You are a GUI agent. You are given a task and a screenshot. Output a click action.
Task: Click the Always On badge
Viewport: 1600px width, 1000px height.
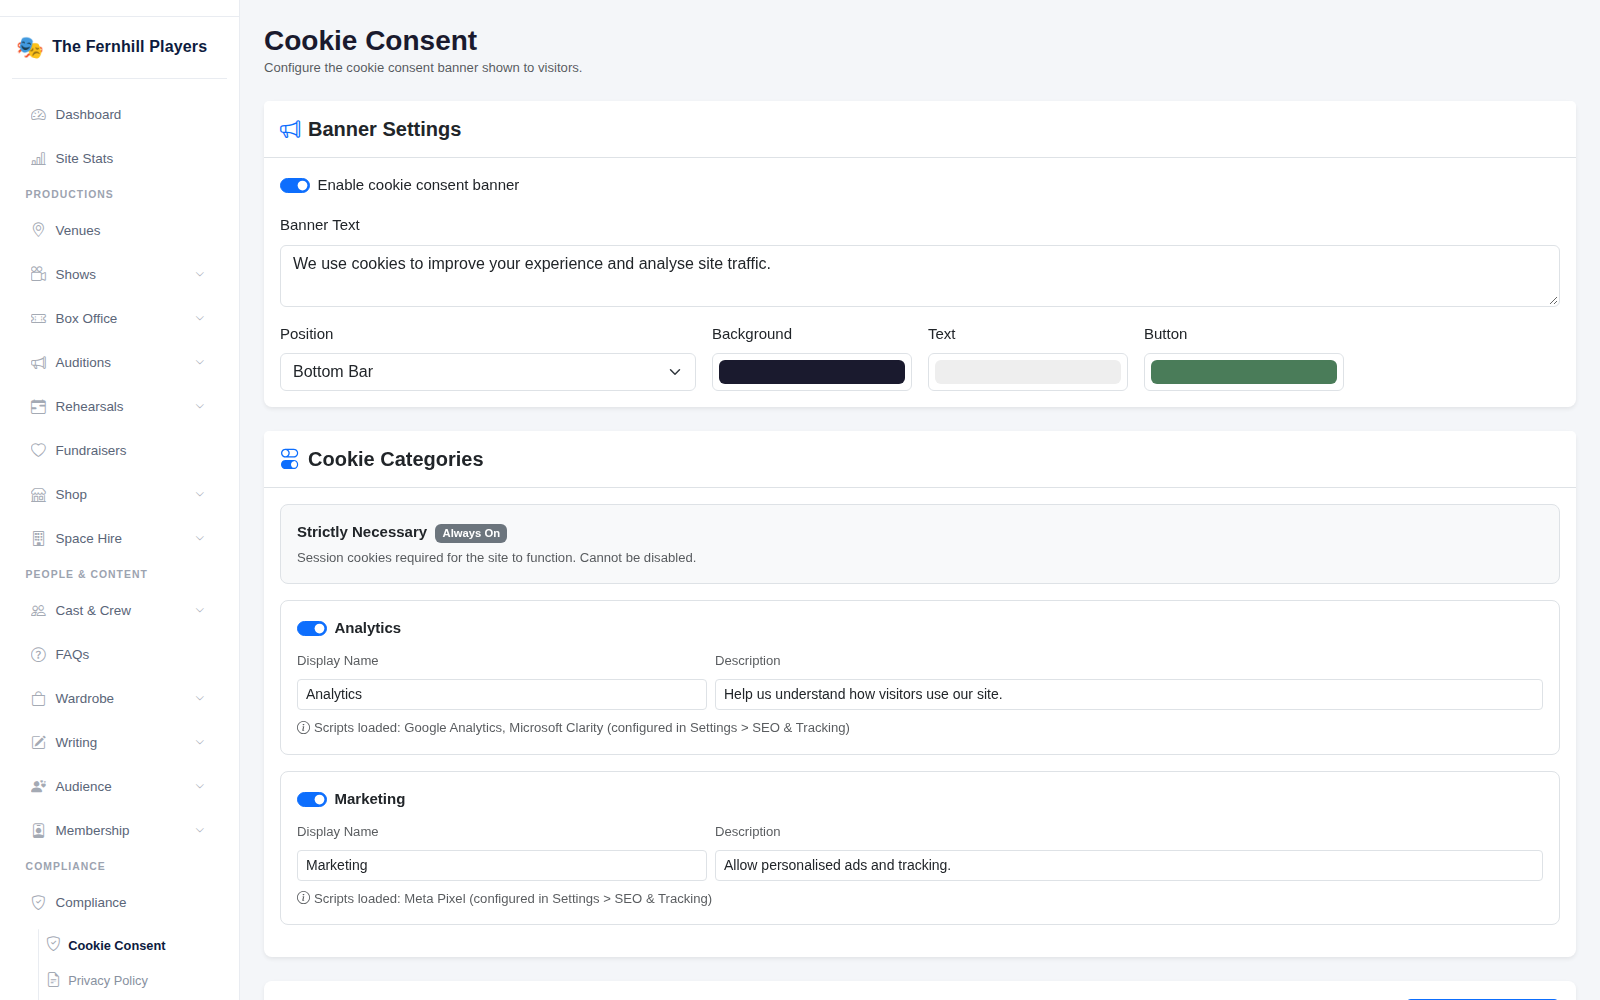click(x=471, y=534)
